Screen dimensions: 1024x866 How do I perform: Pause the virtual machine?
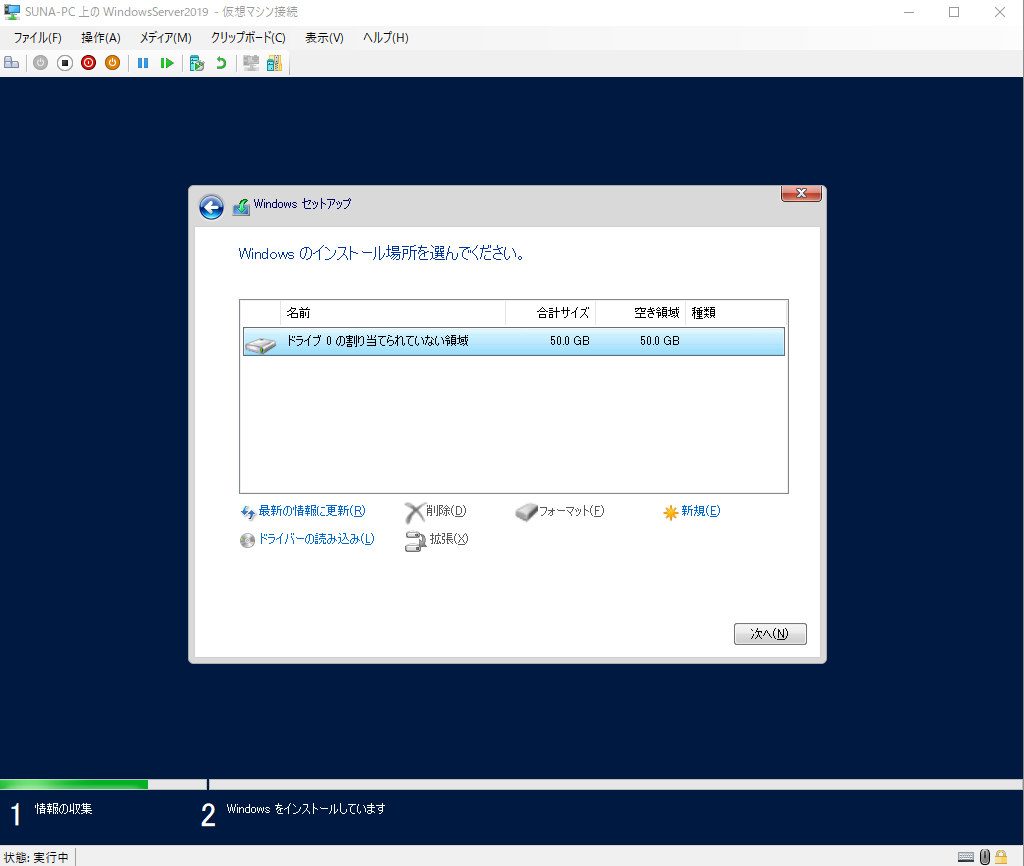(x=143, y=63)
